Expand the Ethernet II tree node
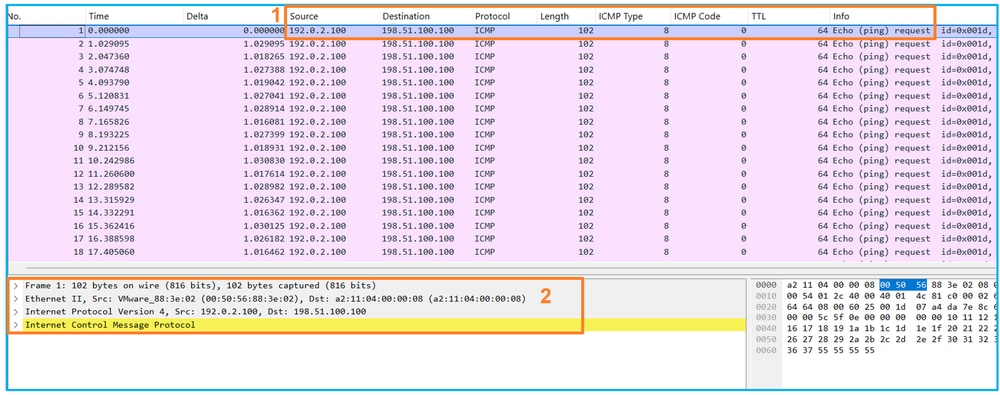1000x395 pixels. coord(15,299)
